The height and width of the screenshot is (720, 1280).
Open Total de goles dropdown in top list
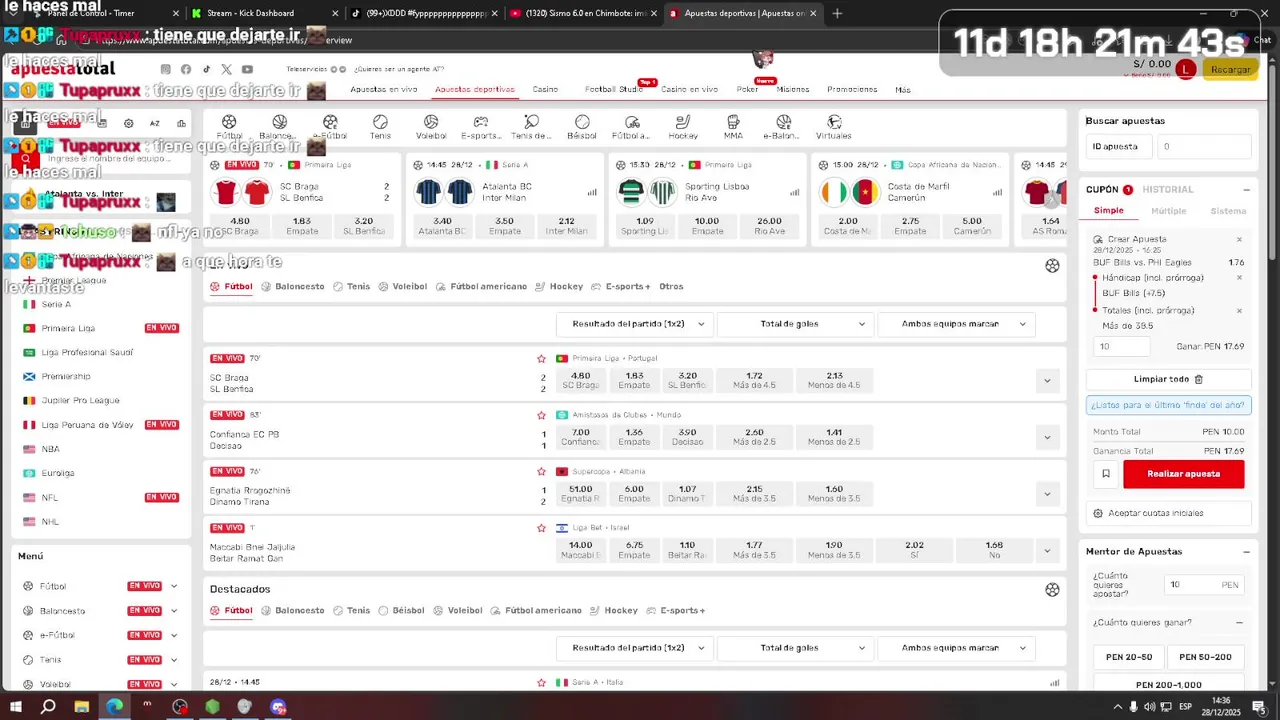[795, 324]
